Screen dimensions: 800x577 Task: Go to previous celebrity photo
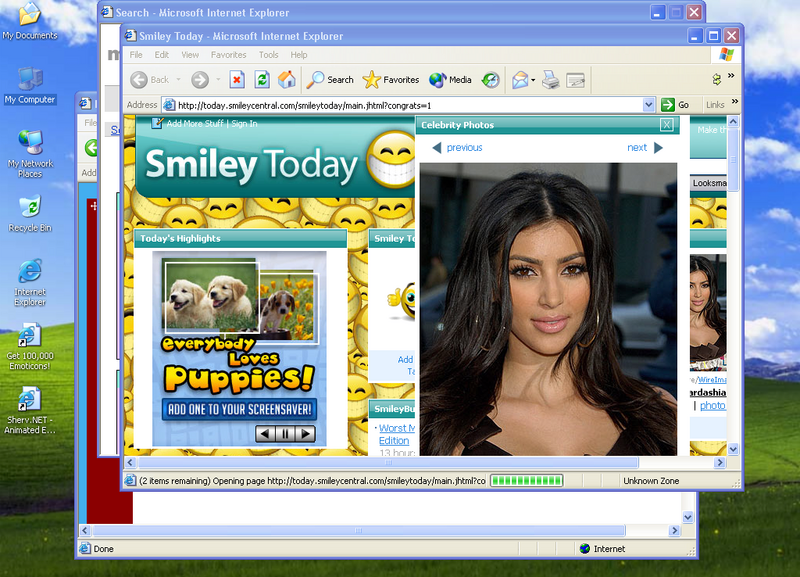[457, 147]
